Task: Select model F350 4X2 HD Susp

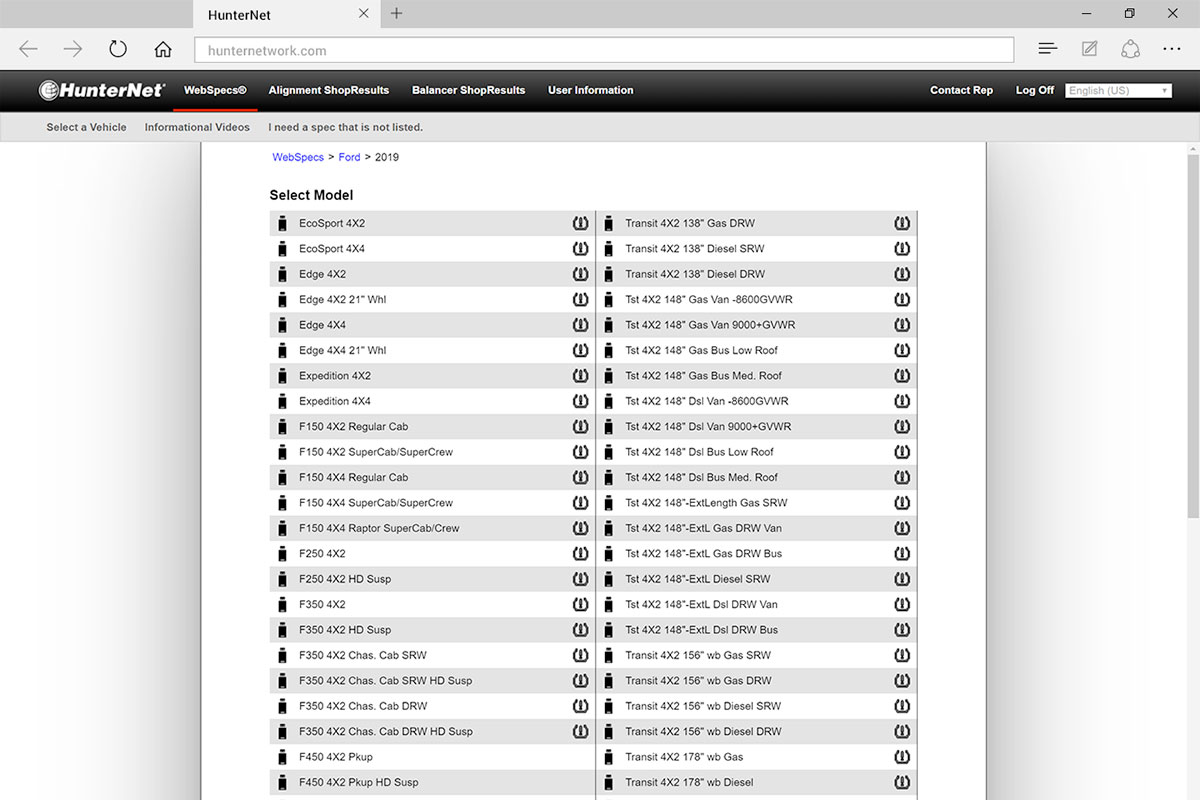Action: [x=345, y=630]
